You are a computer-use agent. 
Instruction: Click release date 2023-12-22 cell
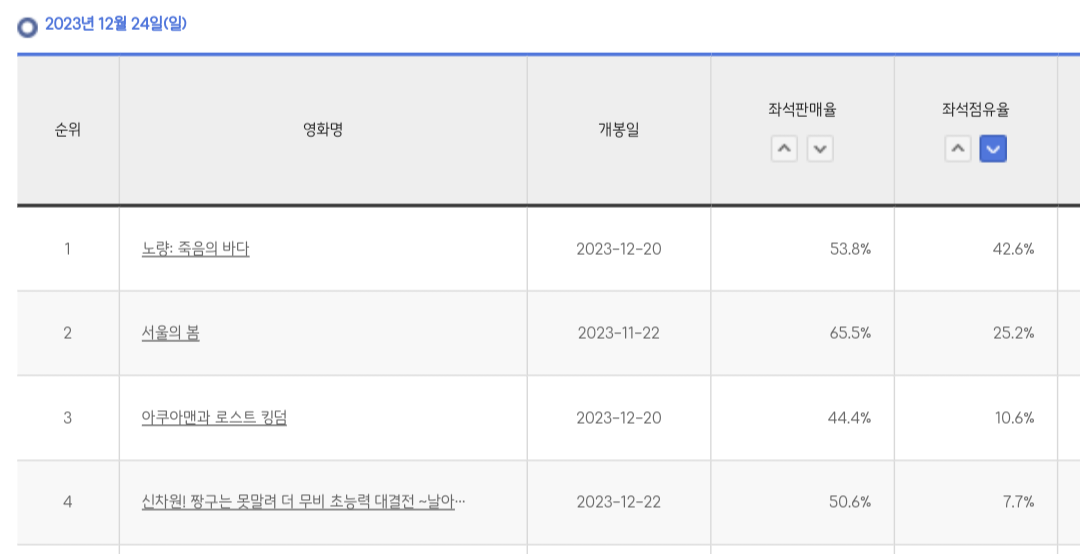pyautogui.click(x=619, y=502)
